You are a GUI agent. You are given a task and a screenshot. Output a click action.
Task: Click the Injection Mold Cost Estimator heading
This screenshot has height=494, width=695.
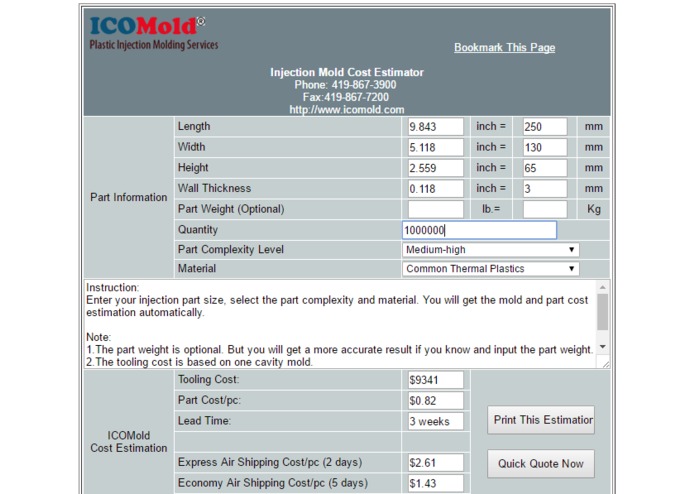point(347,72)
